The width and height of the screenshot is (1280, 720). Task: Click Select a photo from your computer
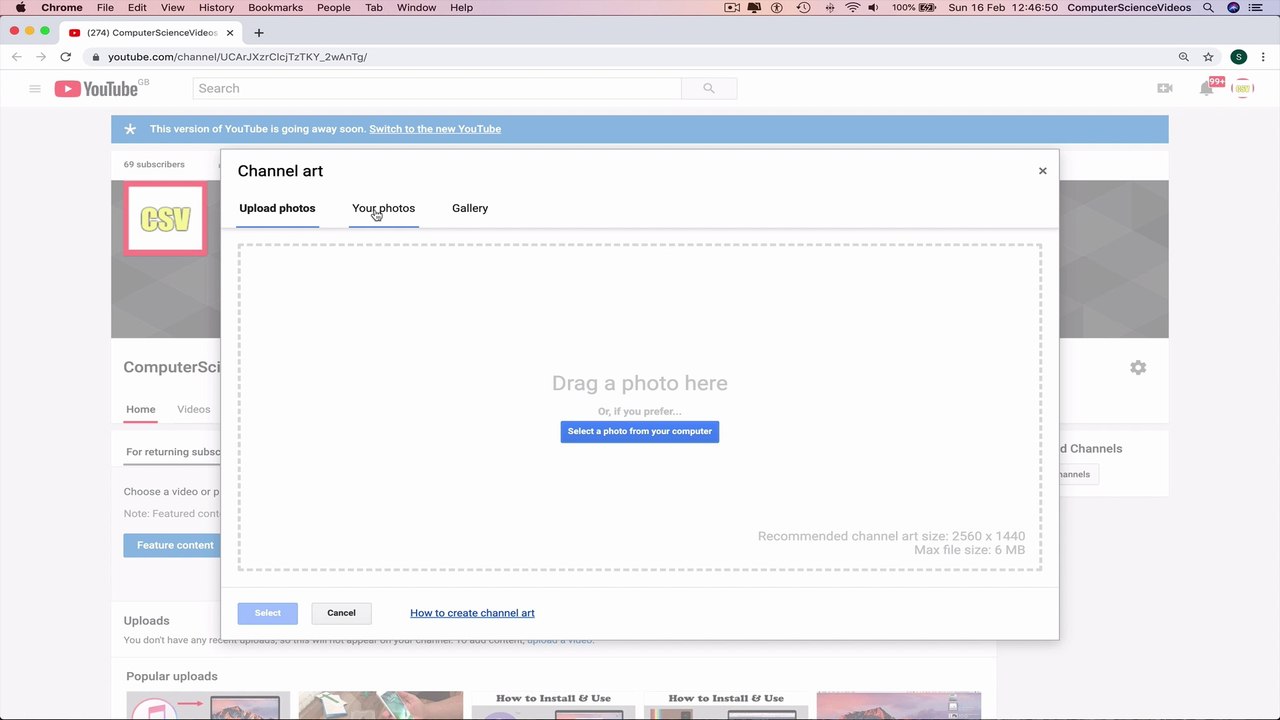640,432
